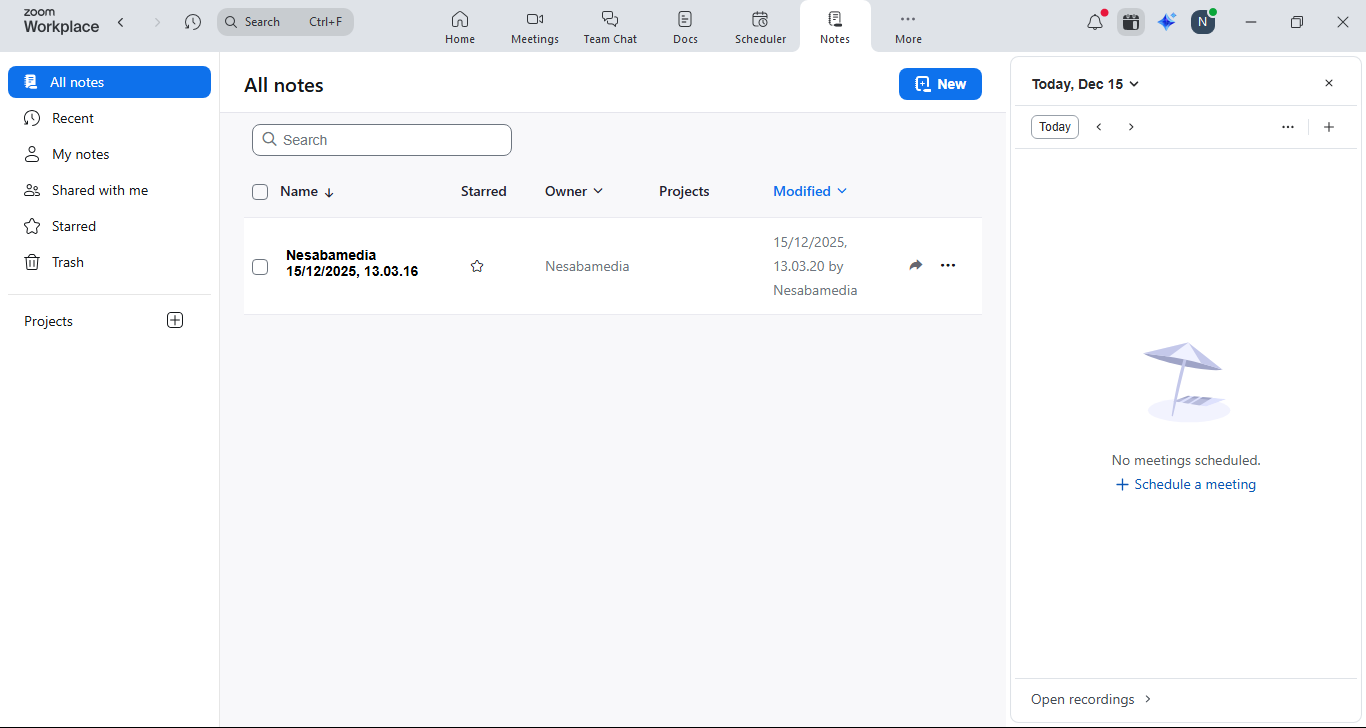Click the share arrow on Nesabamedia note
This screenshot has height=728, width=1366.
pyautogui.click(x=915, y=265)
